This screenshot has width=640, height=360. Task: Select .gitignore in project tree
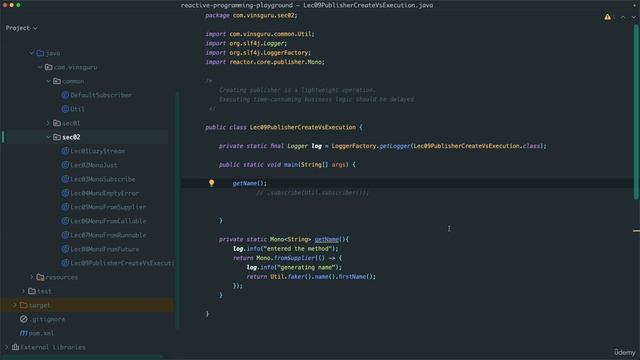coord(47,319)
